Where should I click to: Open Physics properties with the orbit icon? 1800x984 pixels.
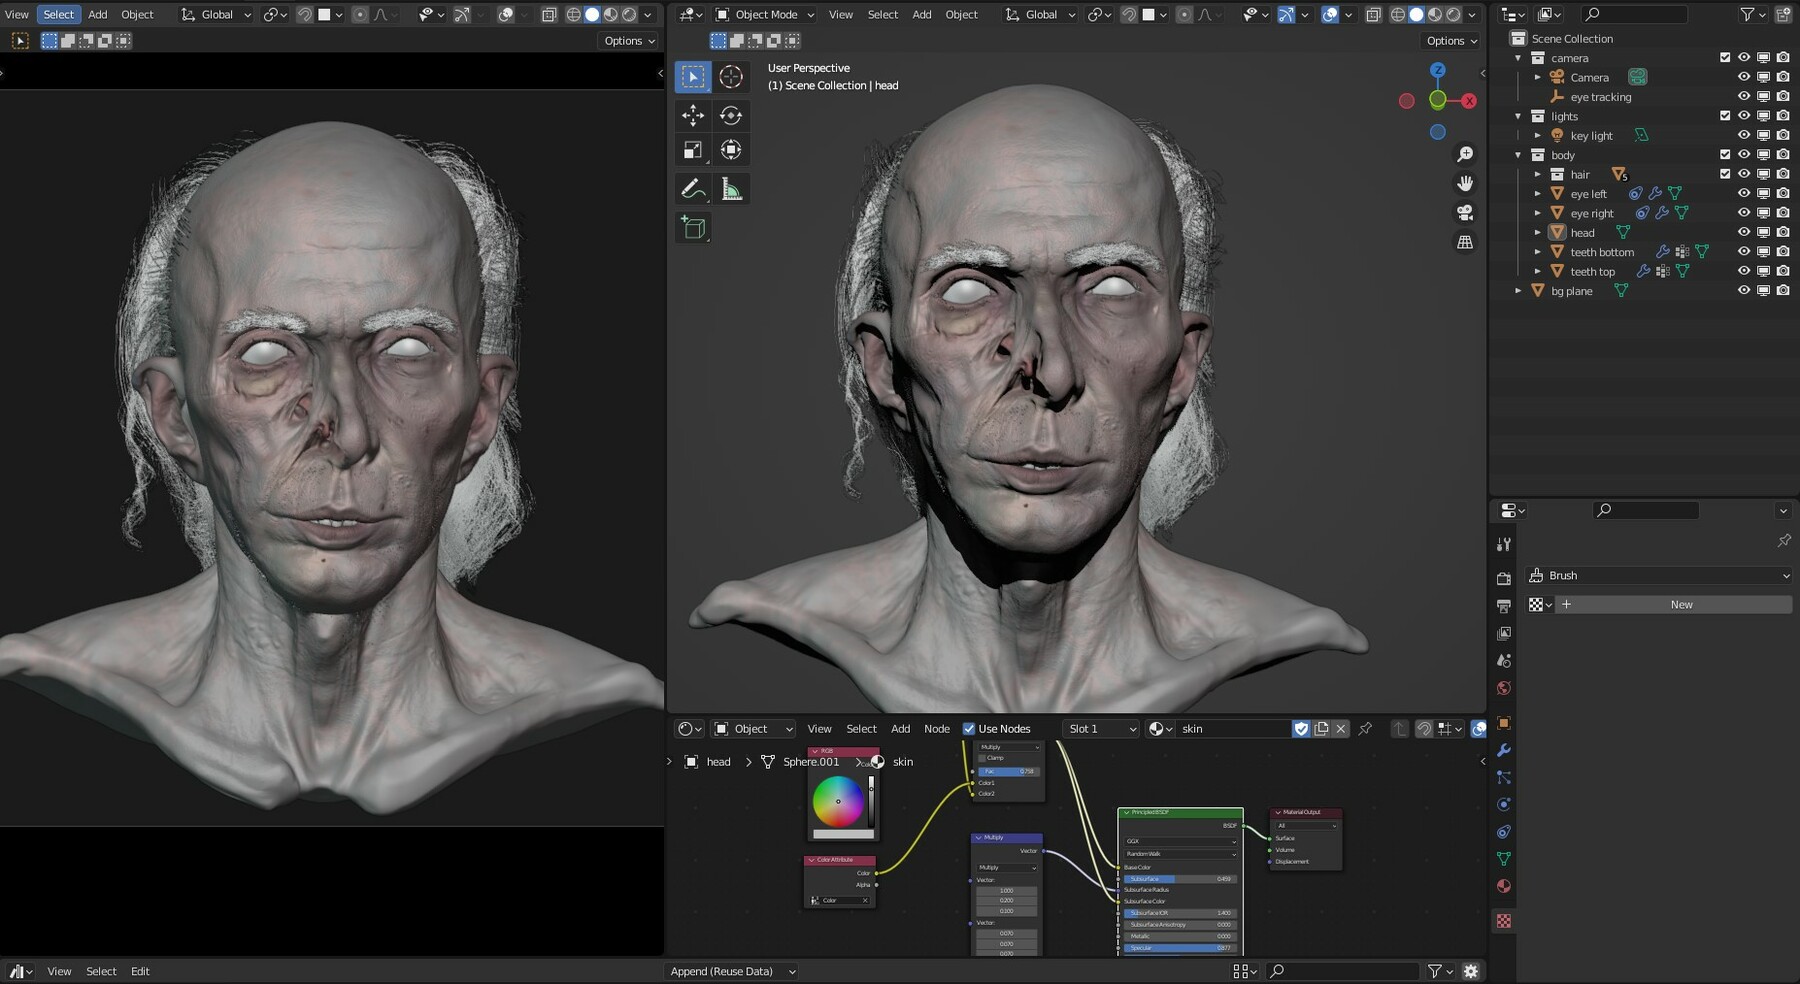[1504, 803]
